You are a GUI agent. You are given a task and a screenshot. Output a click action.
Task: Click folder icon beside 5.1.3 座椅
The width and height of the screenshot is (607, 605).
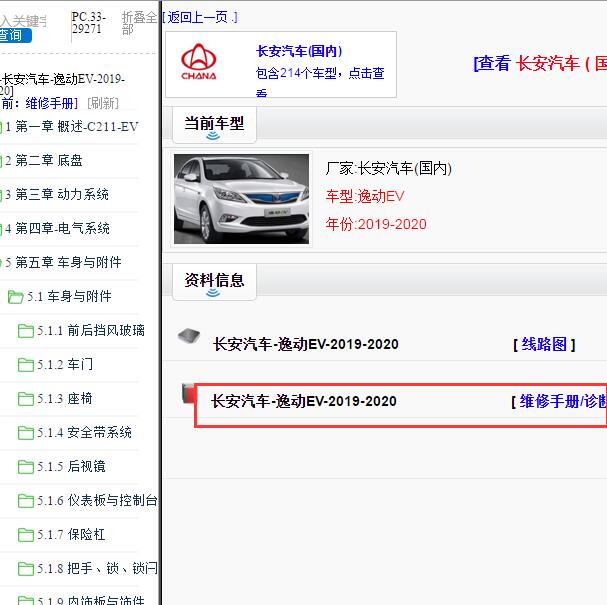coord(26,399)
